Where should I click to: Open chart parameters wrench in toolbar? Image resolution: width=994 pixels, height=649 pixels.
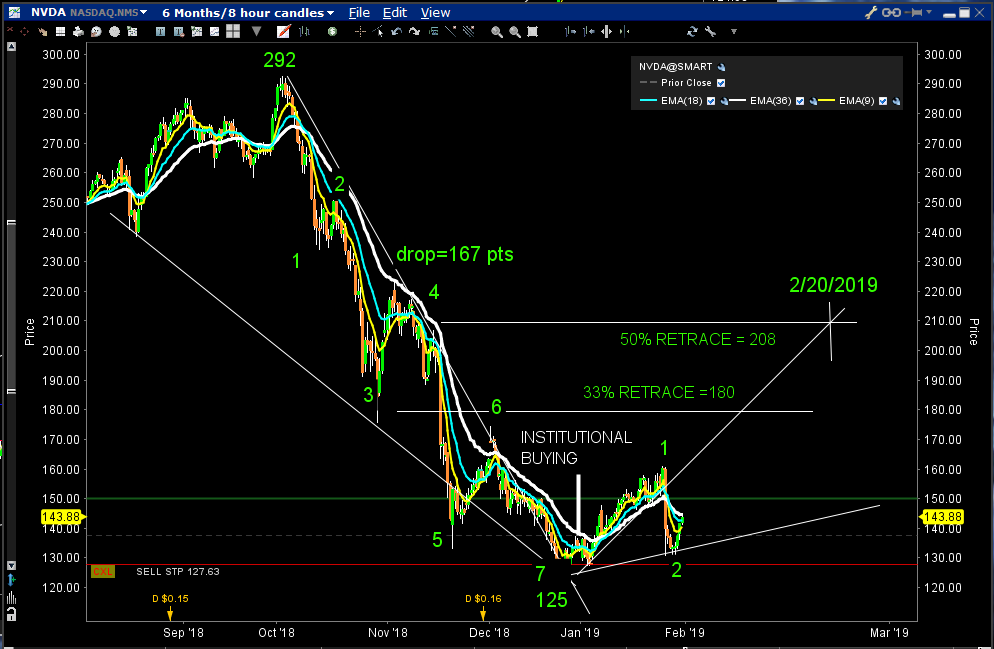(710, 31)
